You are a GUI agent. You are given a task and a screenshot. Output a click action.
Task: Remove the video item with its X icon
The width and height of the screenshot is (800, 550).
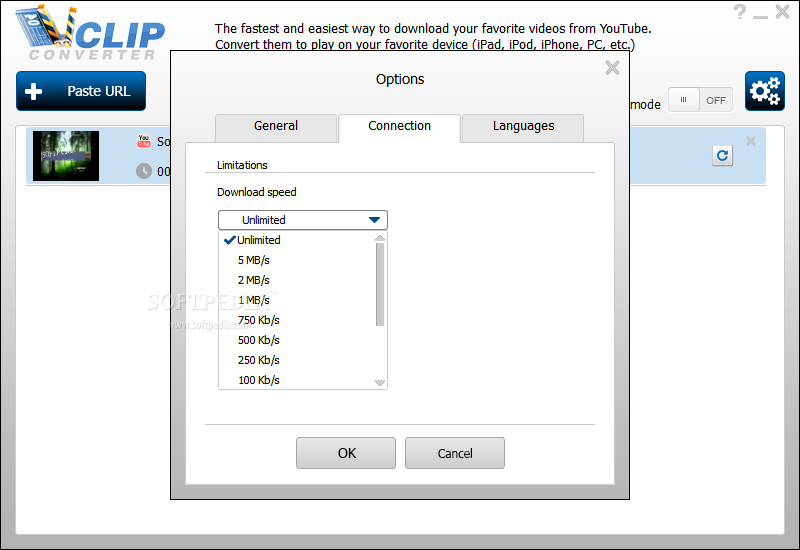click(751, 141)
